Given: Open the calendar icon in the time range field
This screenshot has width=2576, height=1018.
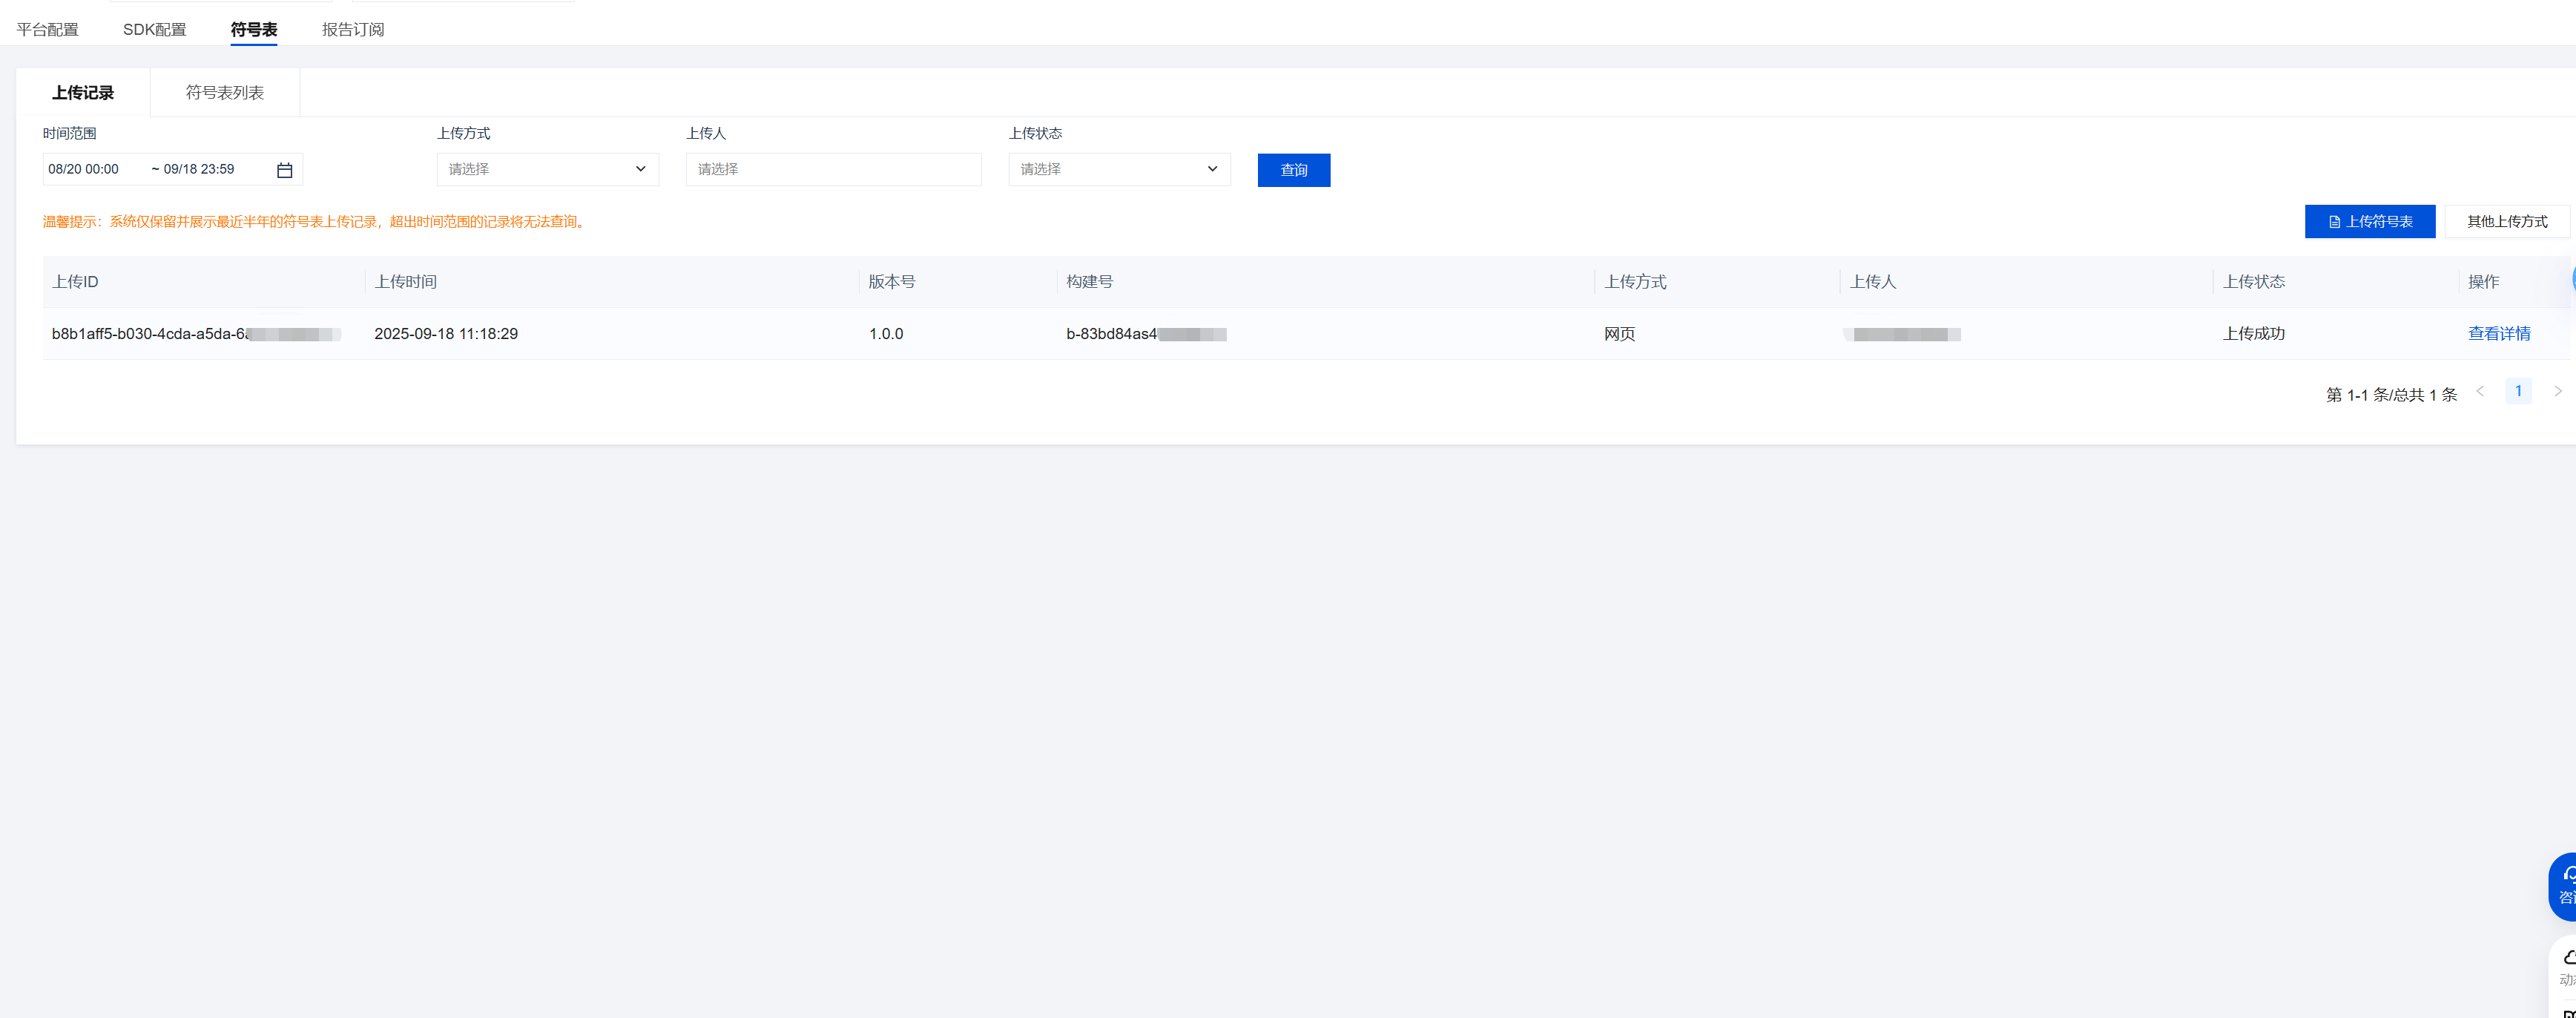Looking at the screenshot, I should click(x=284, y=170).
